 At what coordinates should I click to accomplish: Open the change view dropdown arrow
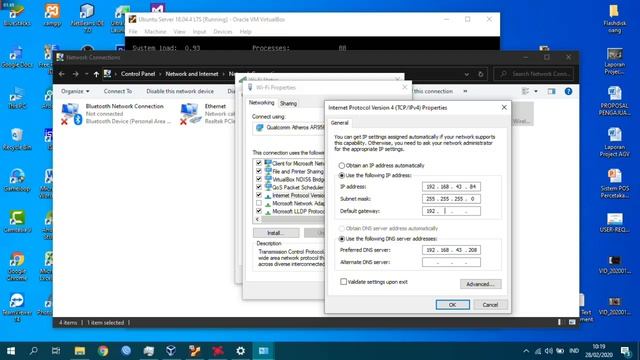point(536,91)
